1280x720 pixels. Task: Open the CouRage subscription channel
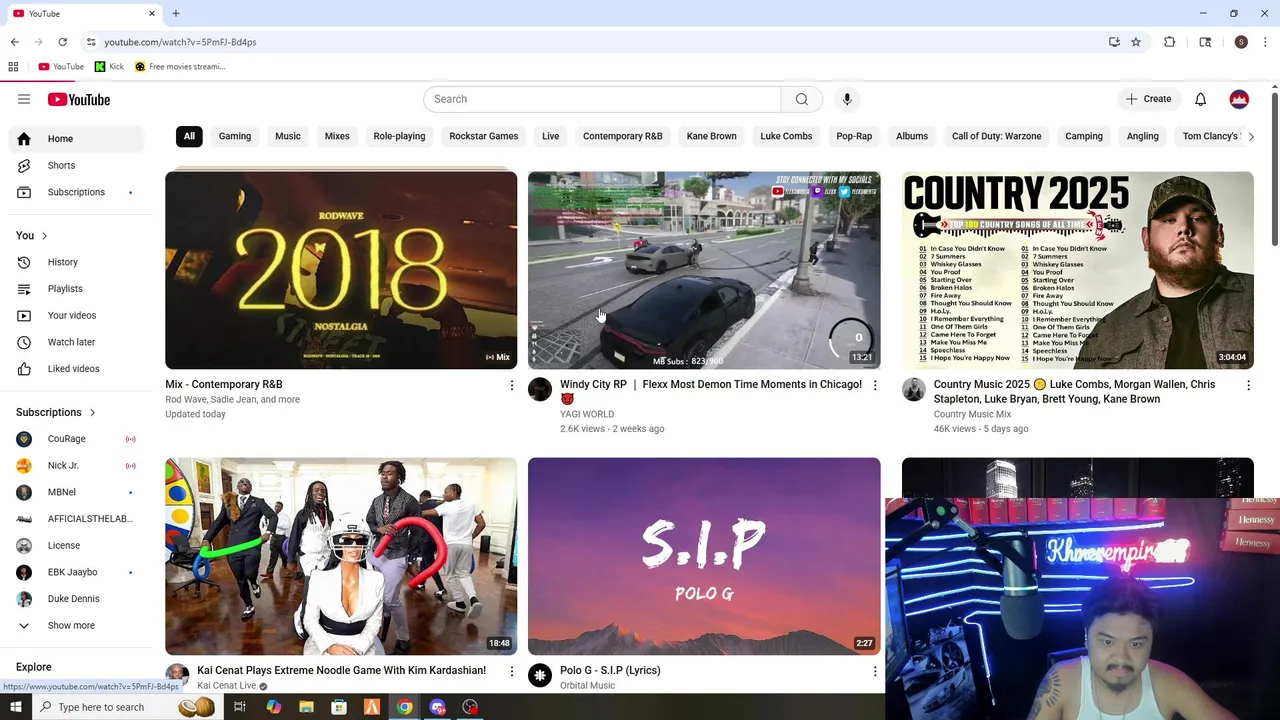(x=76, y=439)
